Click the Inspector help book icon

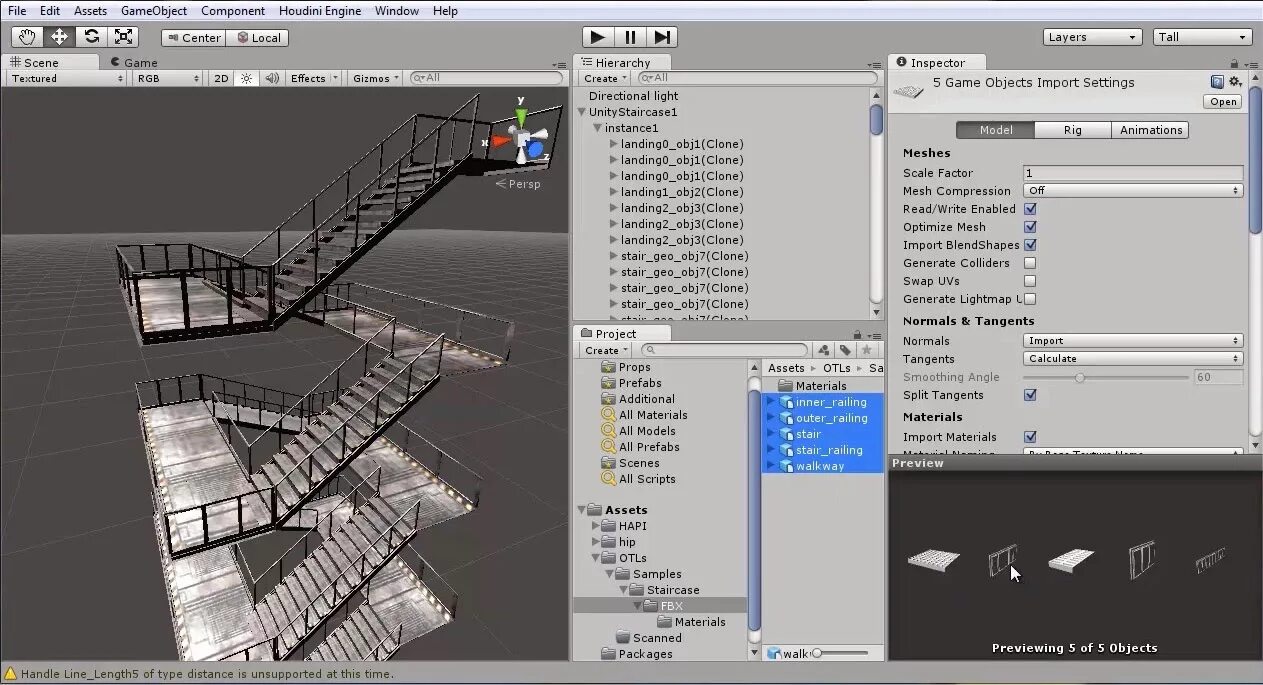[1217, 82]
